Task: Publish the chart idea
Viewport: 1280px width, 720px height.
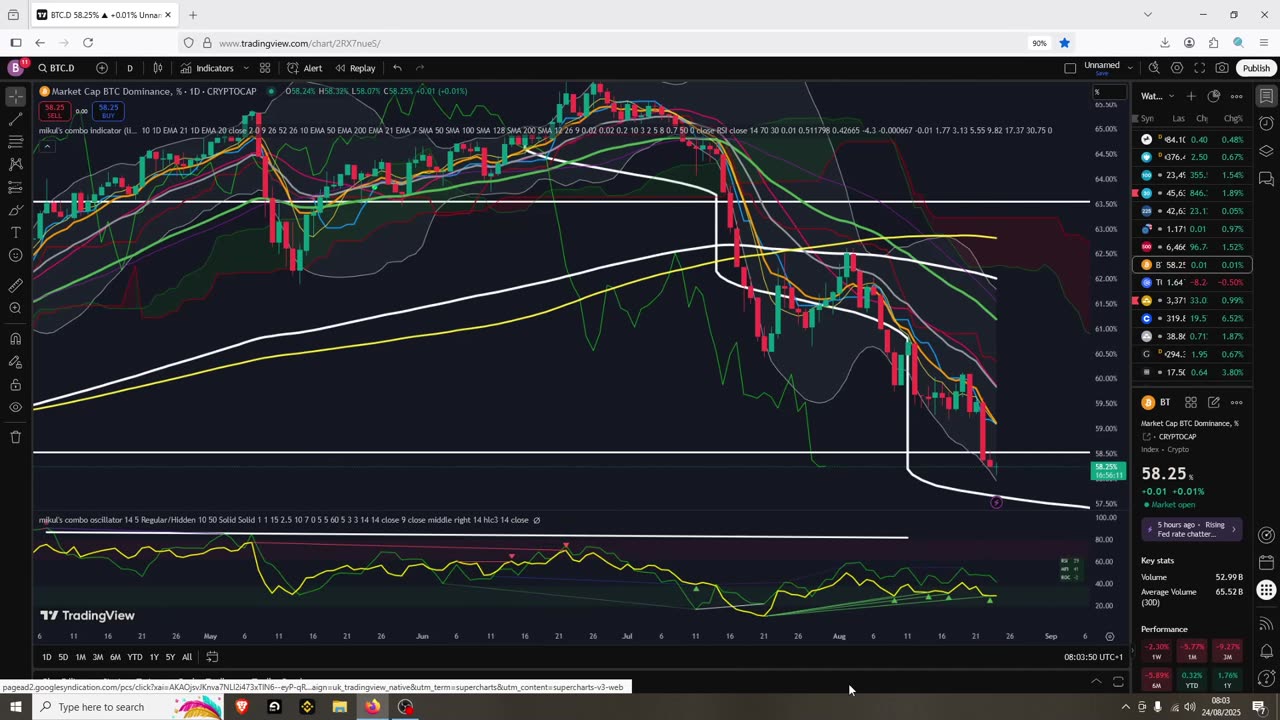Action: 1256,68
